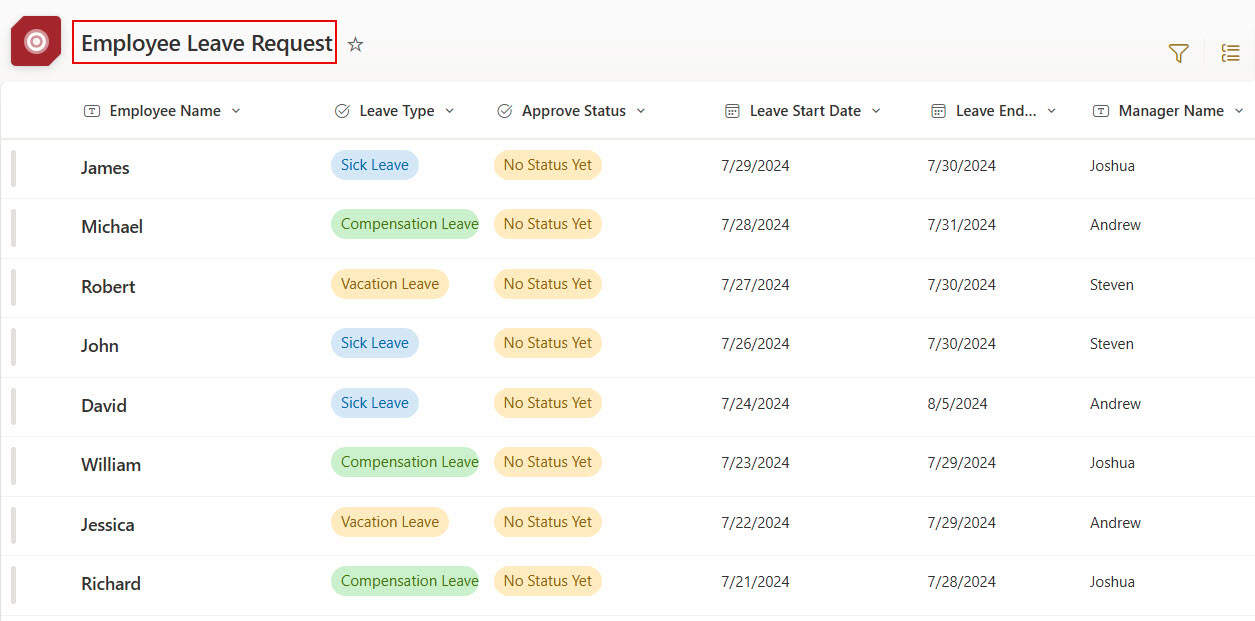Click John's No Status Yet pill
The image size is (1255, 621).
548,343
